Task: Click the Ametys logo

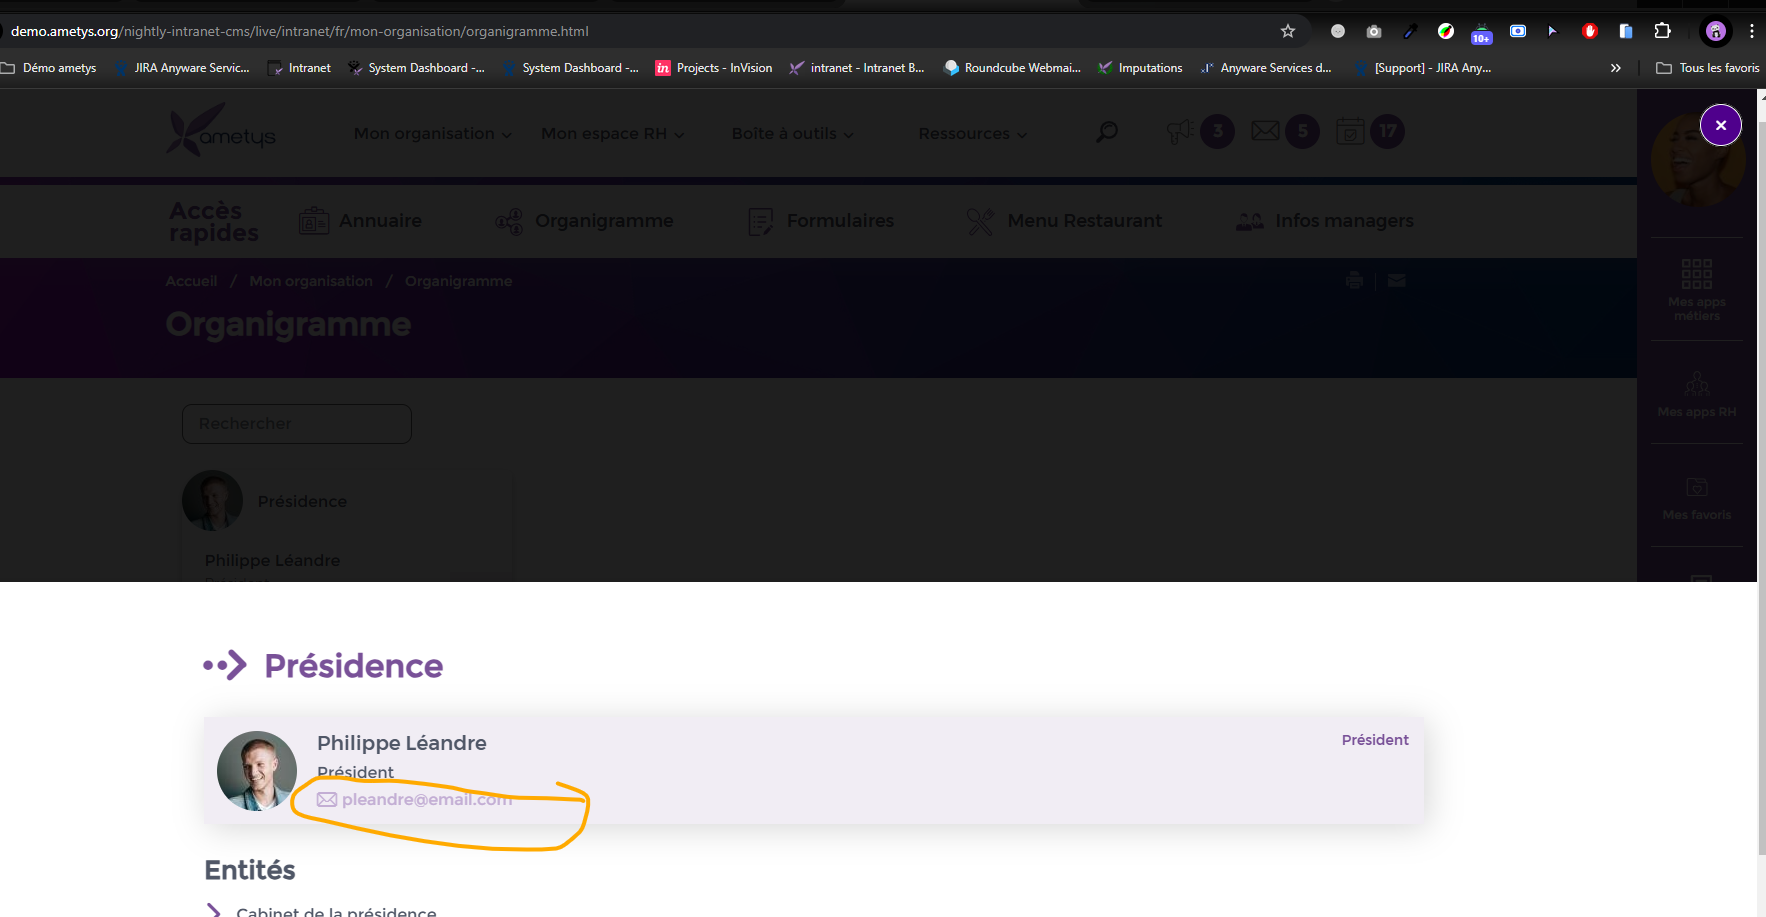Action: (222, 132)
